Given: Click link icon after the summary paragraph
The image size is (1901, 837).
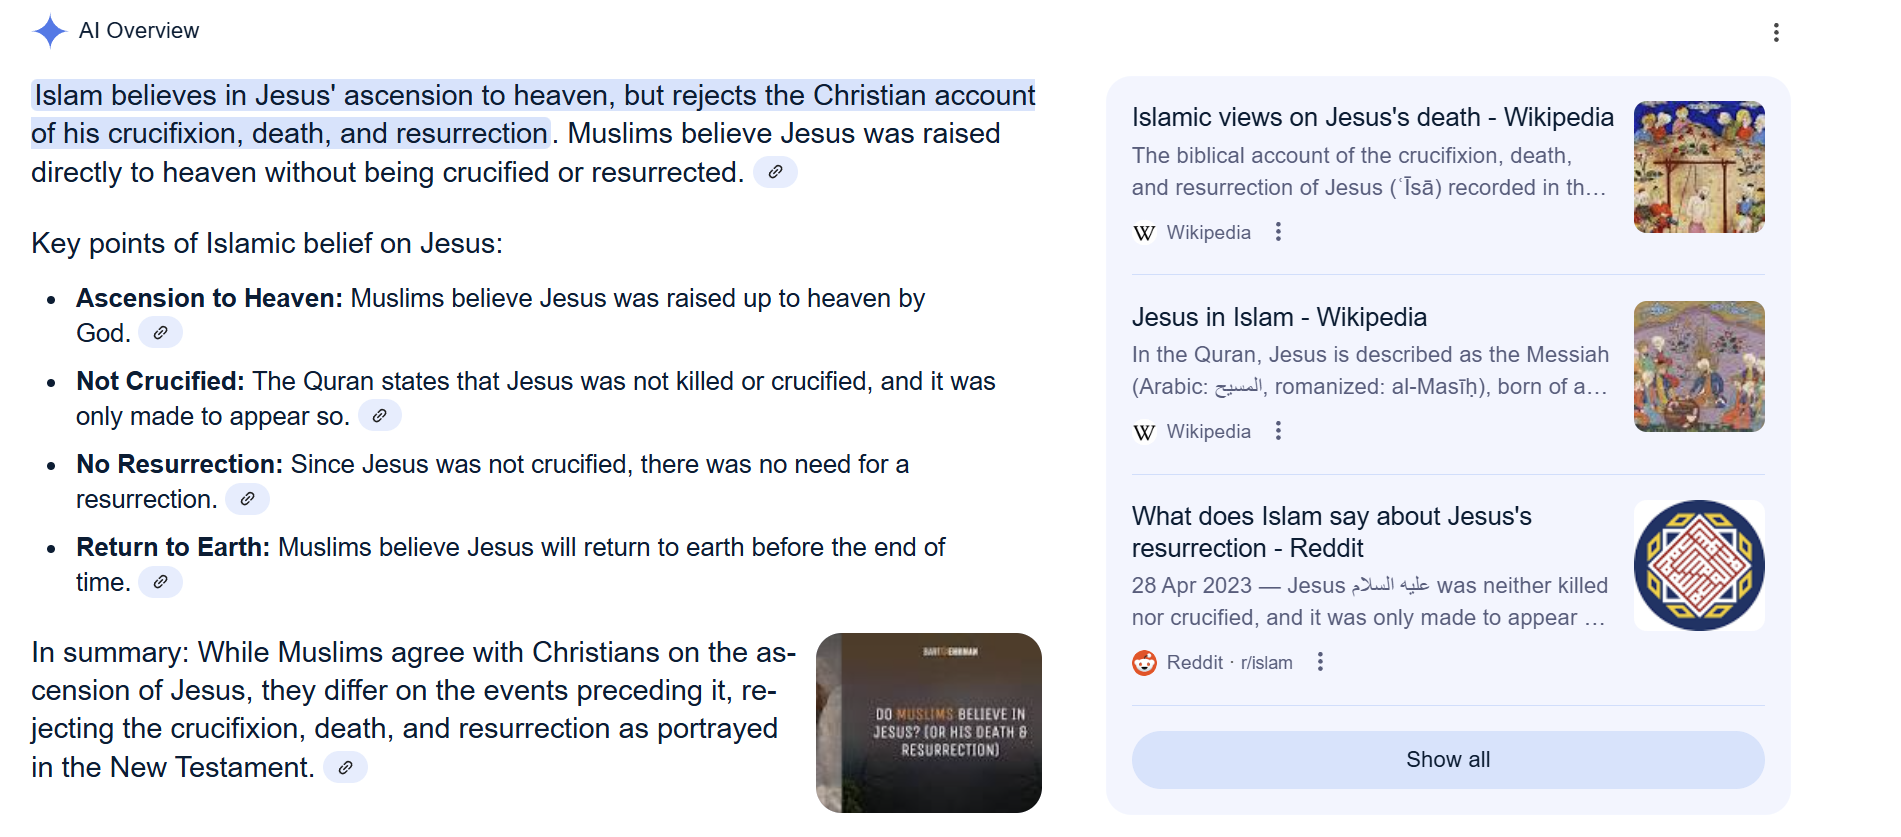Looking at the screenshot, I should pos(345,767).
